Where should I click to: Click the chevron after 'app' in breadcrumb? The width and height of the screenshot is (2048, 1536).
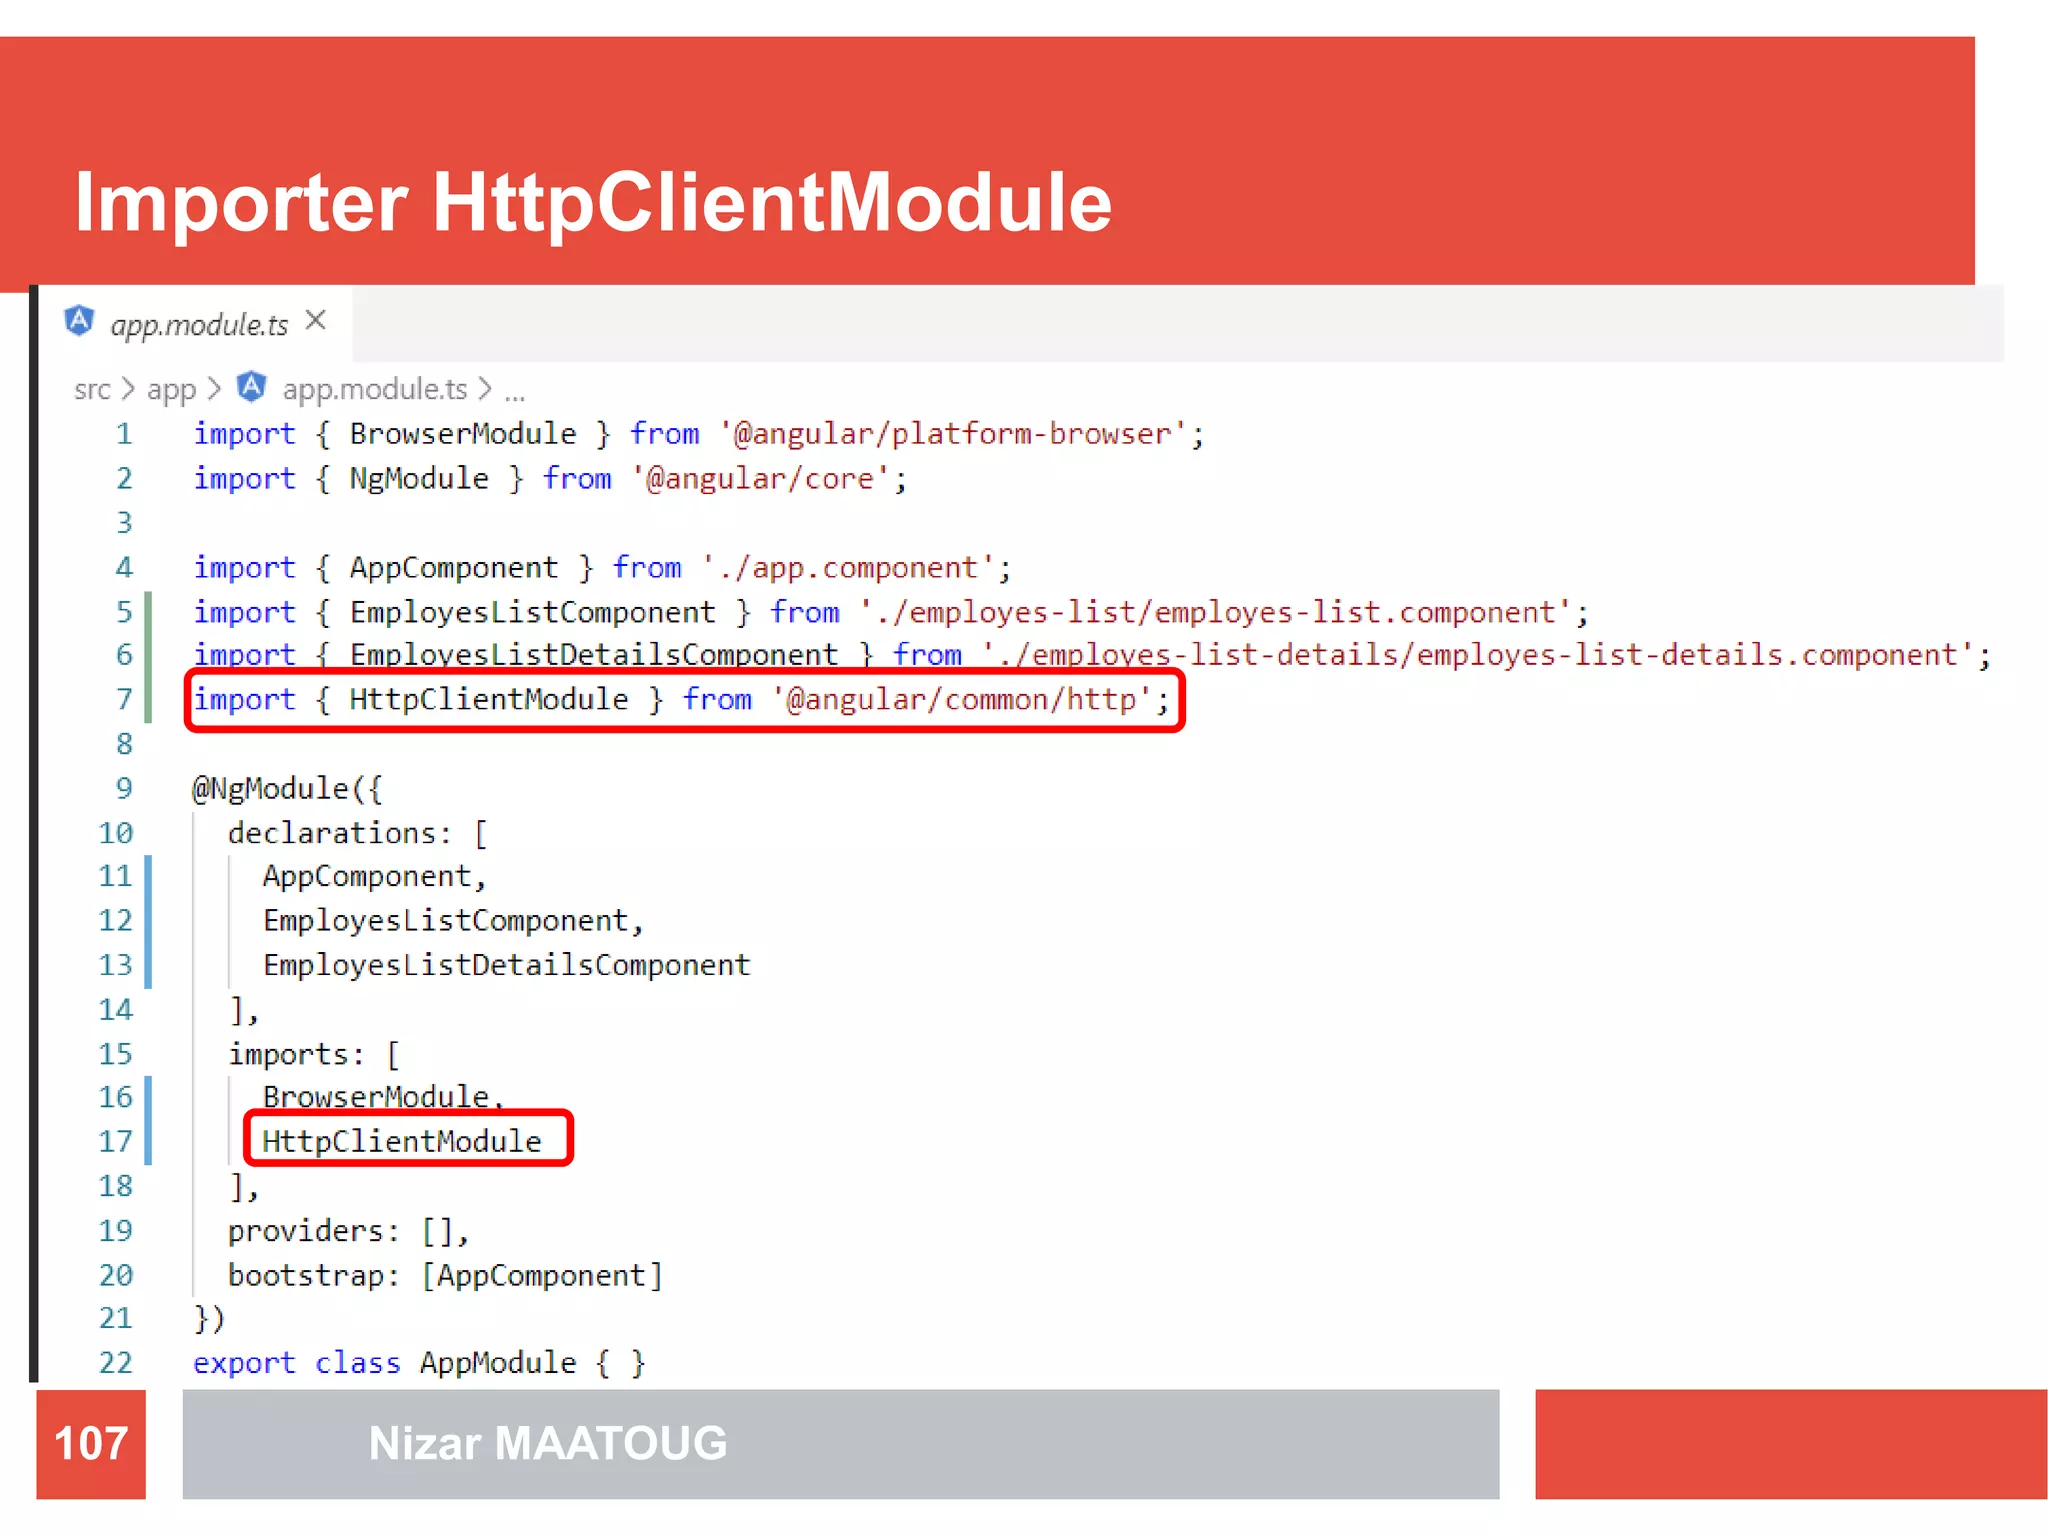click(213, 389)
